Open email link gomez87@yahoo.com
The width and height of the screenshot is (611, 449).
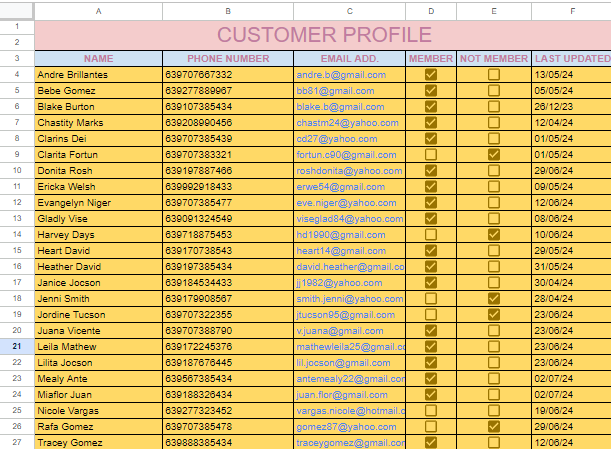pyautogui.click(x=346, y=426)
